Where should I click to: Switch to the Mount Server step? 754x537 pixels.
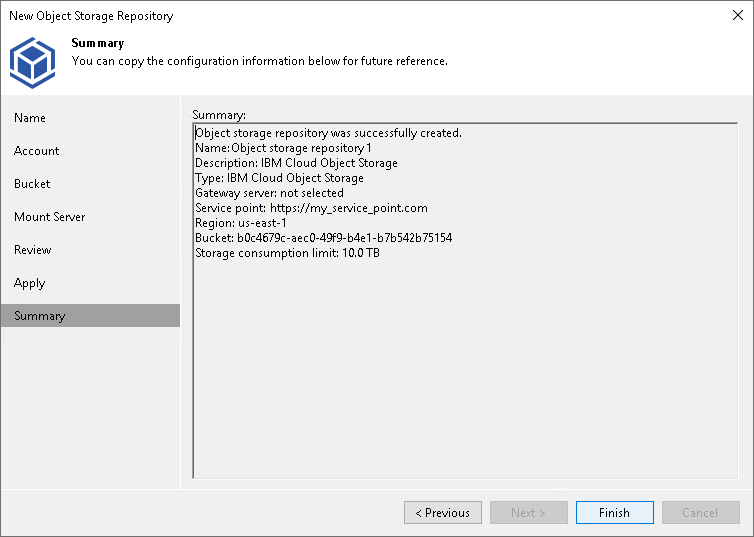coord(50,217)
